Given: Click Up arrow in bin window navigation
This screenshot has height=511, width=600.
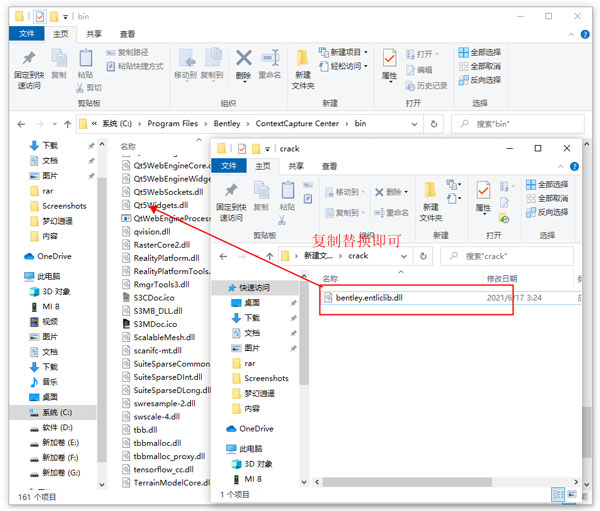Looking at the screenshot, I should tap(68, 124).
